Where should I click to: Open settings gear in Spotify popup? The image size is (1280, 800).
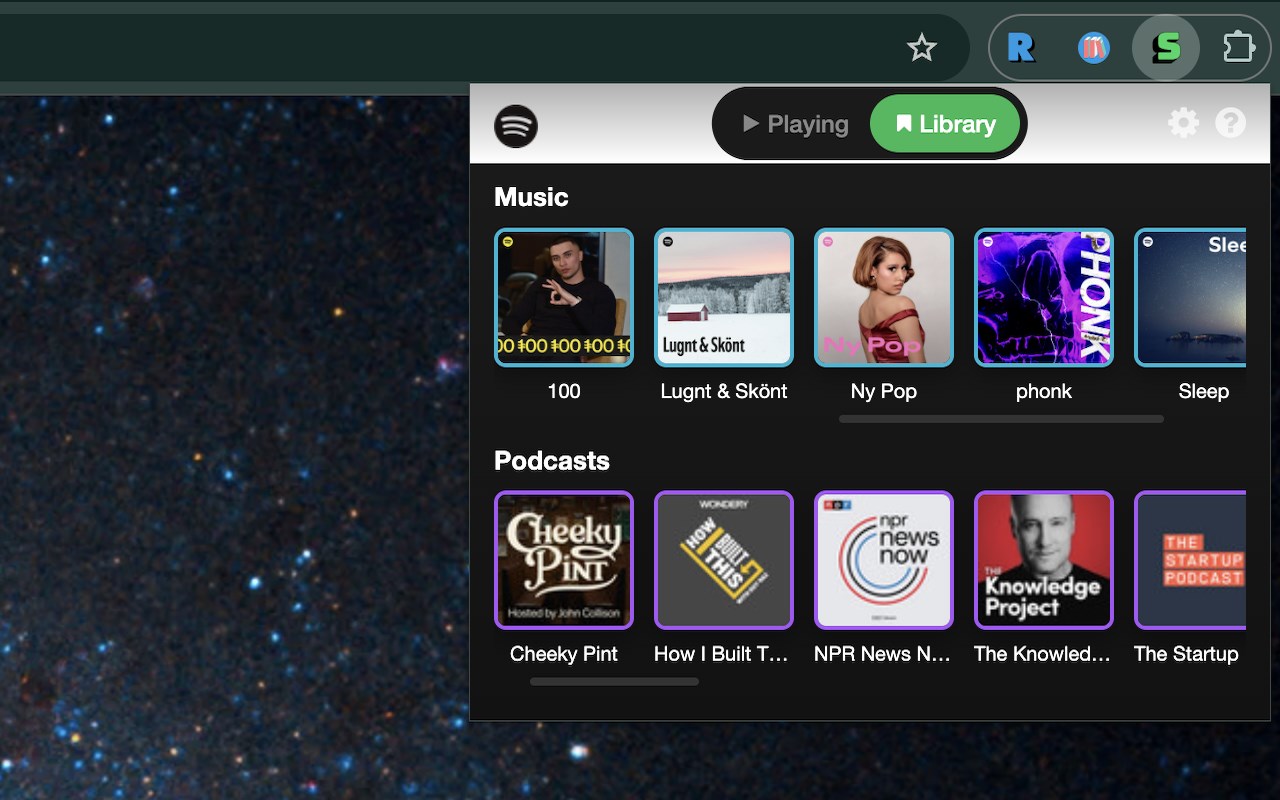click(x=1183, y=123)
